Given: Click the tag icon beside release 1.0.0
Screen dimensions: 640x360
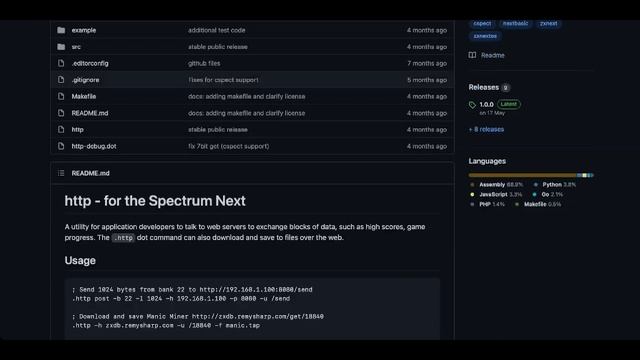Looking at the screenshot, I should [x=472, y=105].
